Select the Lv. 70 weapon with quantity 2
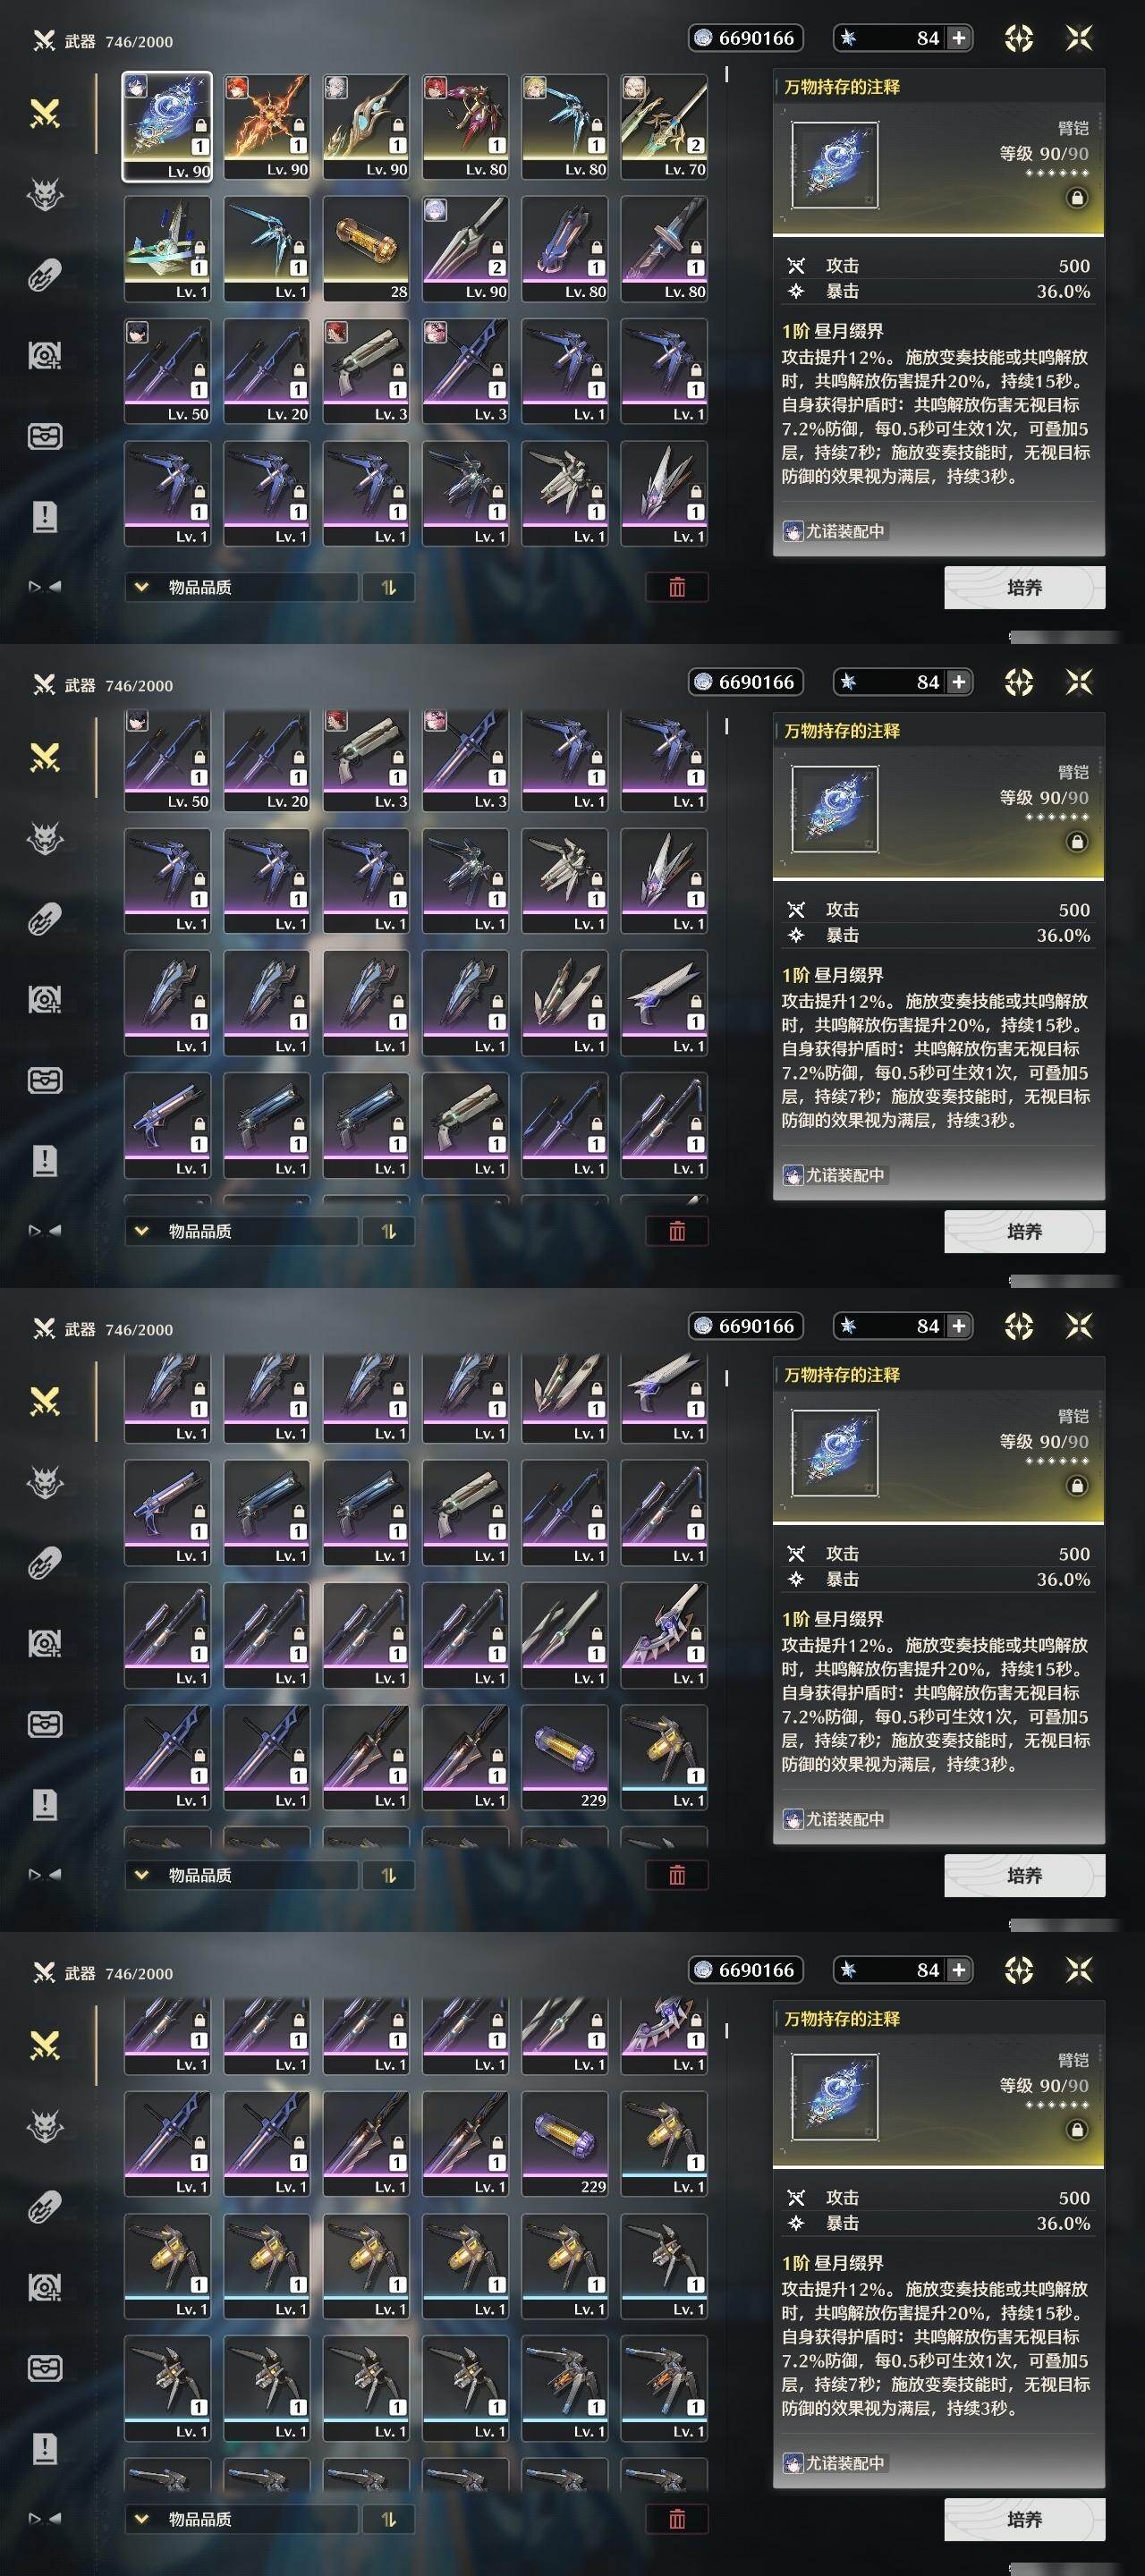 click(664, 126)
